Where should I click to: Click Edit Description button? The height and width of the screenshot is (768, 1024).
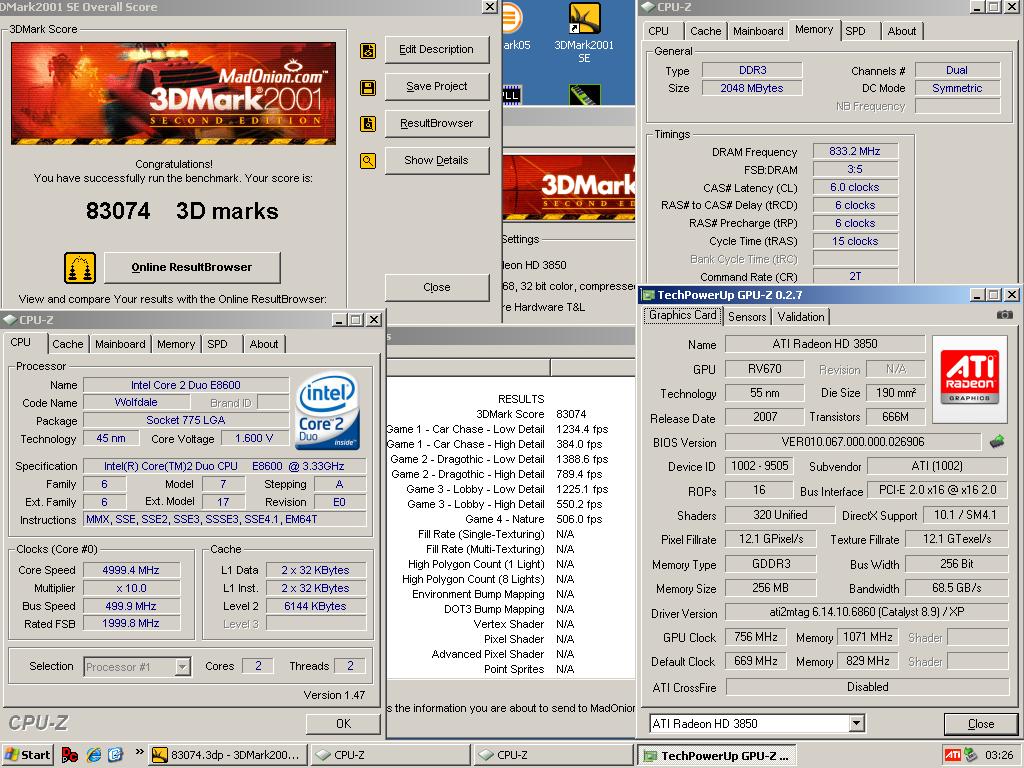pos(436,50)
